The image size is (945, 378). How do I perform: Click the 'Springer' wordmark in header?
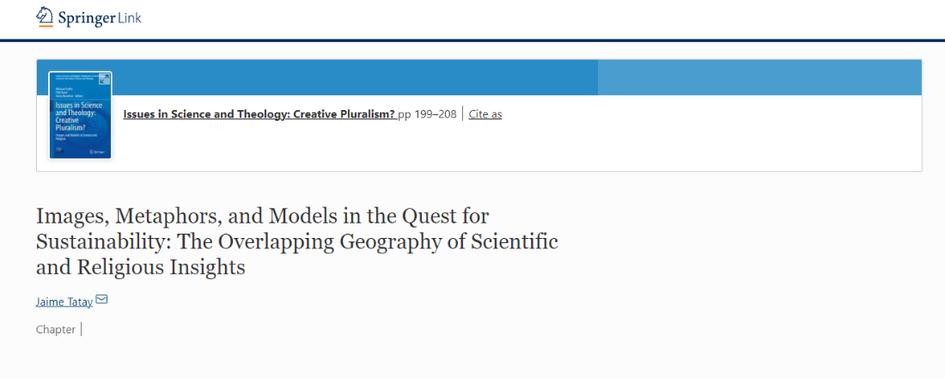point(86,18)
